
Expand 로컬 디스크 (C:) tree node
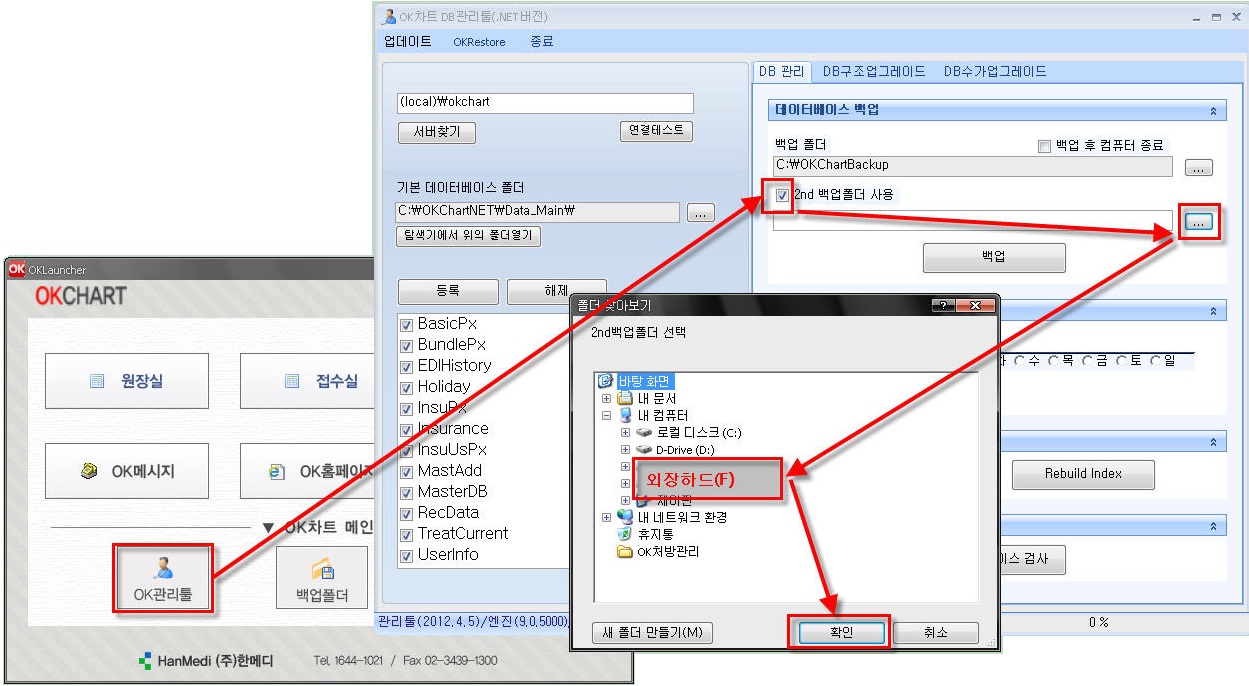[625, 432]
